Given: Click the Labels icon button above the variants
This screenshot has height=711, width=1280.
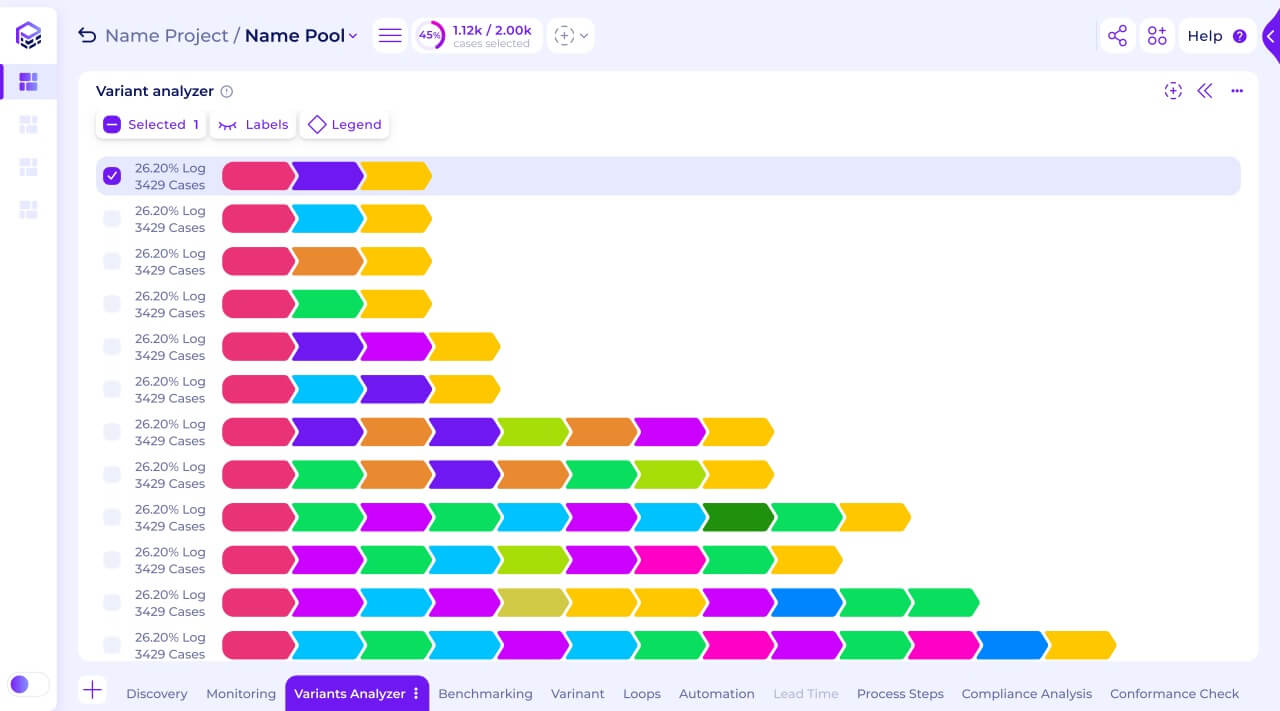Looking at the screenshot, I should (228, 124).
